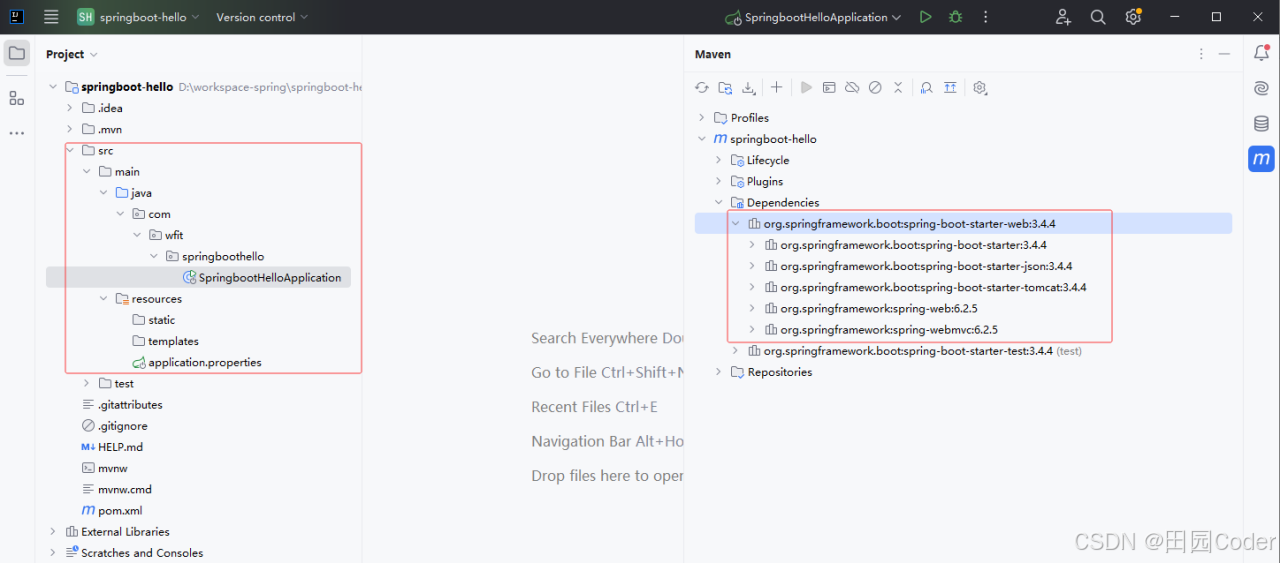Viewport: 1280px width, 563px height.
Task: Select the templates folder
Action: pyautogui.click(x=165, y=341)
